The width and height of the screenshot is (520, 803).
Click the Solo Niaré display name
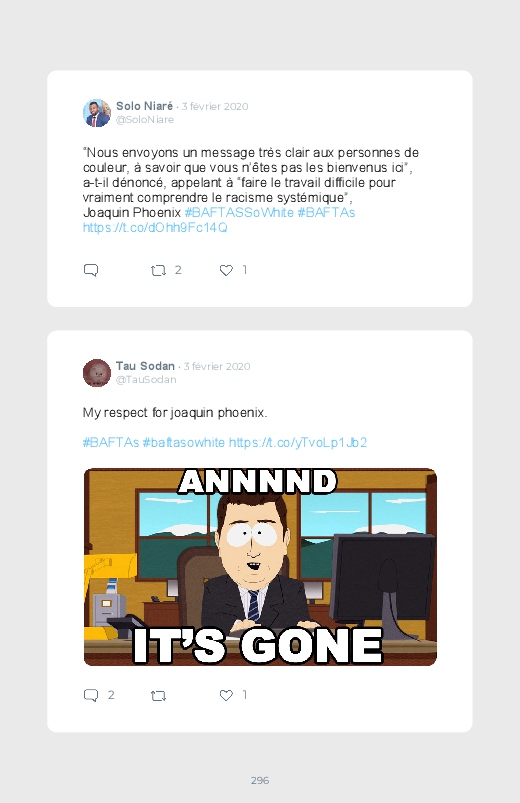click(x=144, y=106)
